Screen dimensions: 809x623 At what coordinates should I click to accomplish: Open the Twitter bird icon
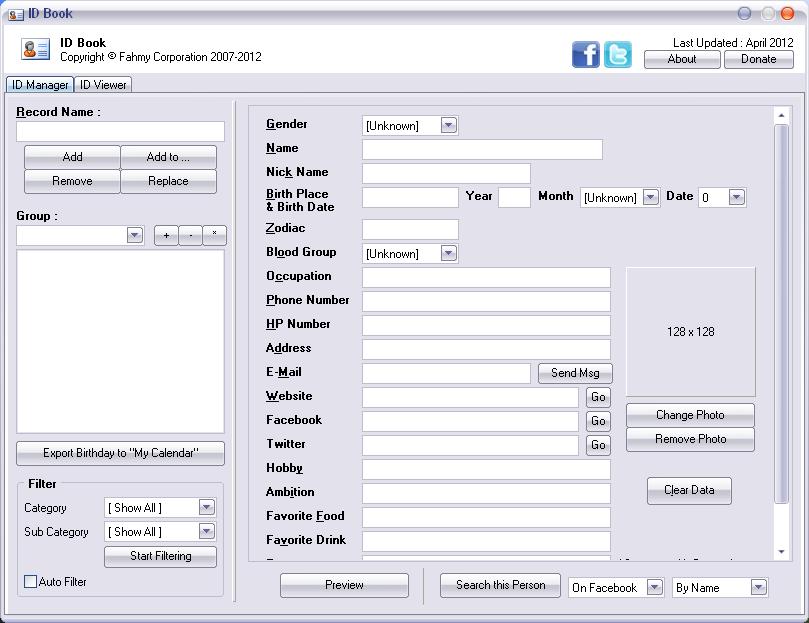[x=618, y=54]
